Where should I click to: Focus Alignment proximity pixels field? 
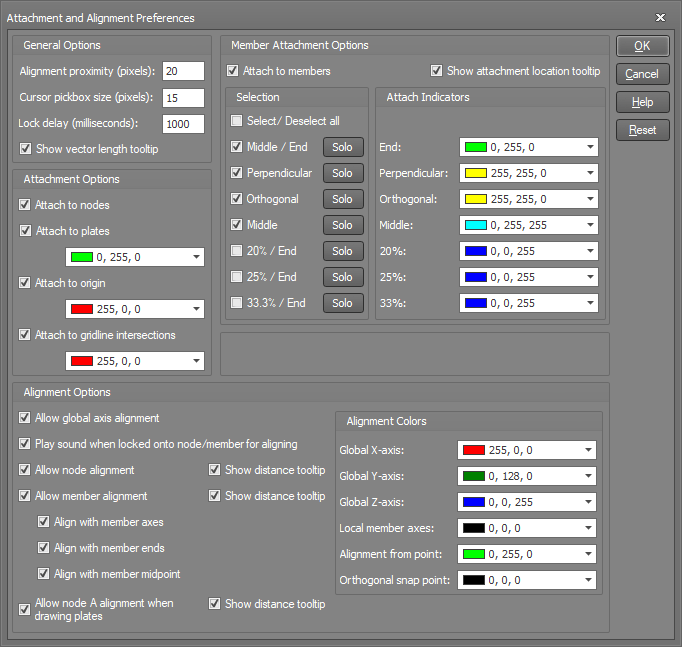[183, 71]
